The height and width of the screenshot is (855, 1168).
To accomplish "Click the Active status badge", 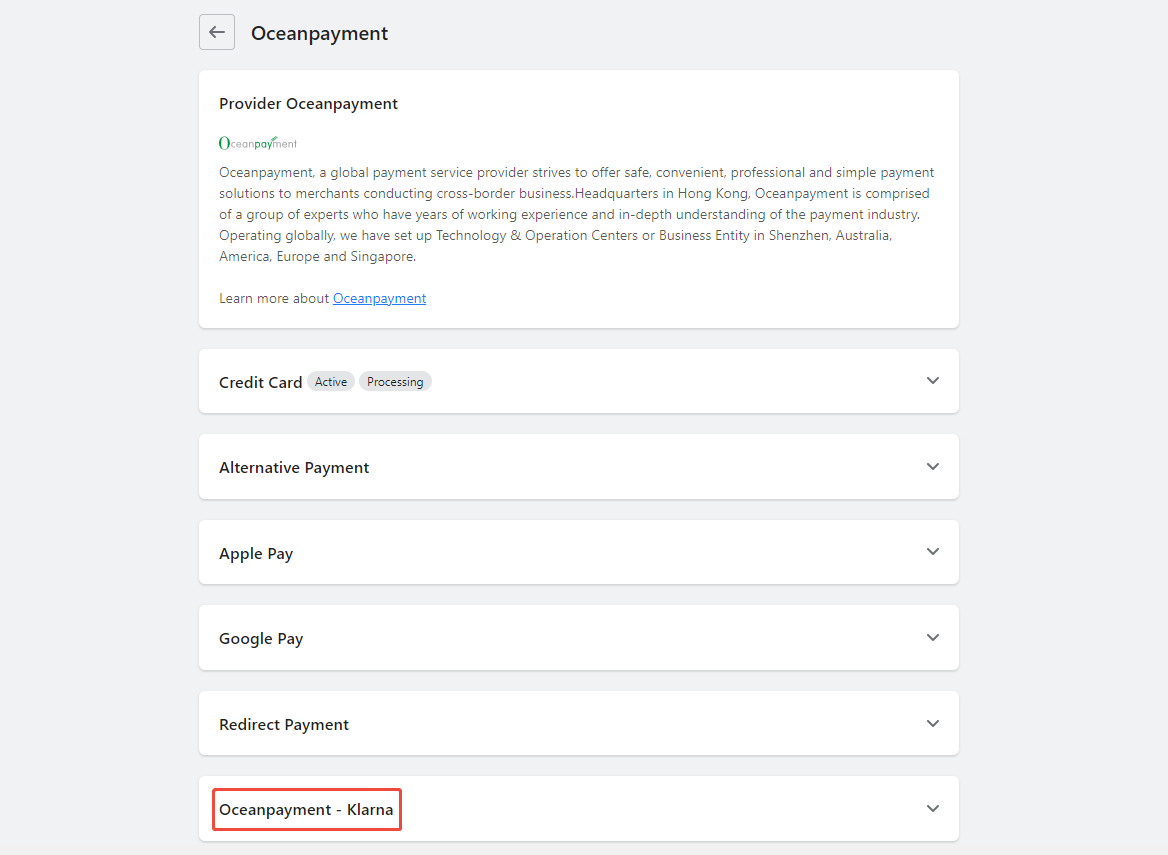I will 331,382.
